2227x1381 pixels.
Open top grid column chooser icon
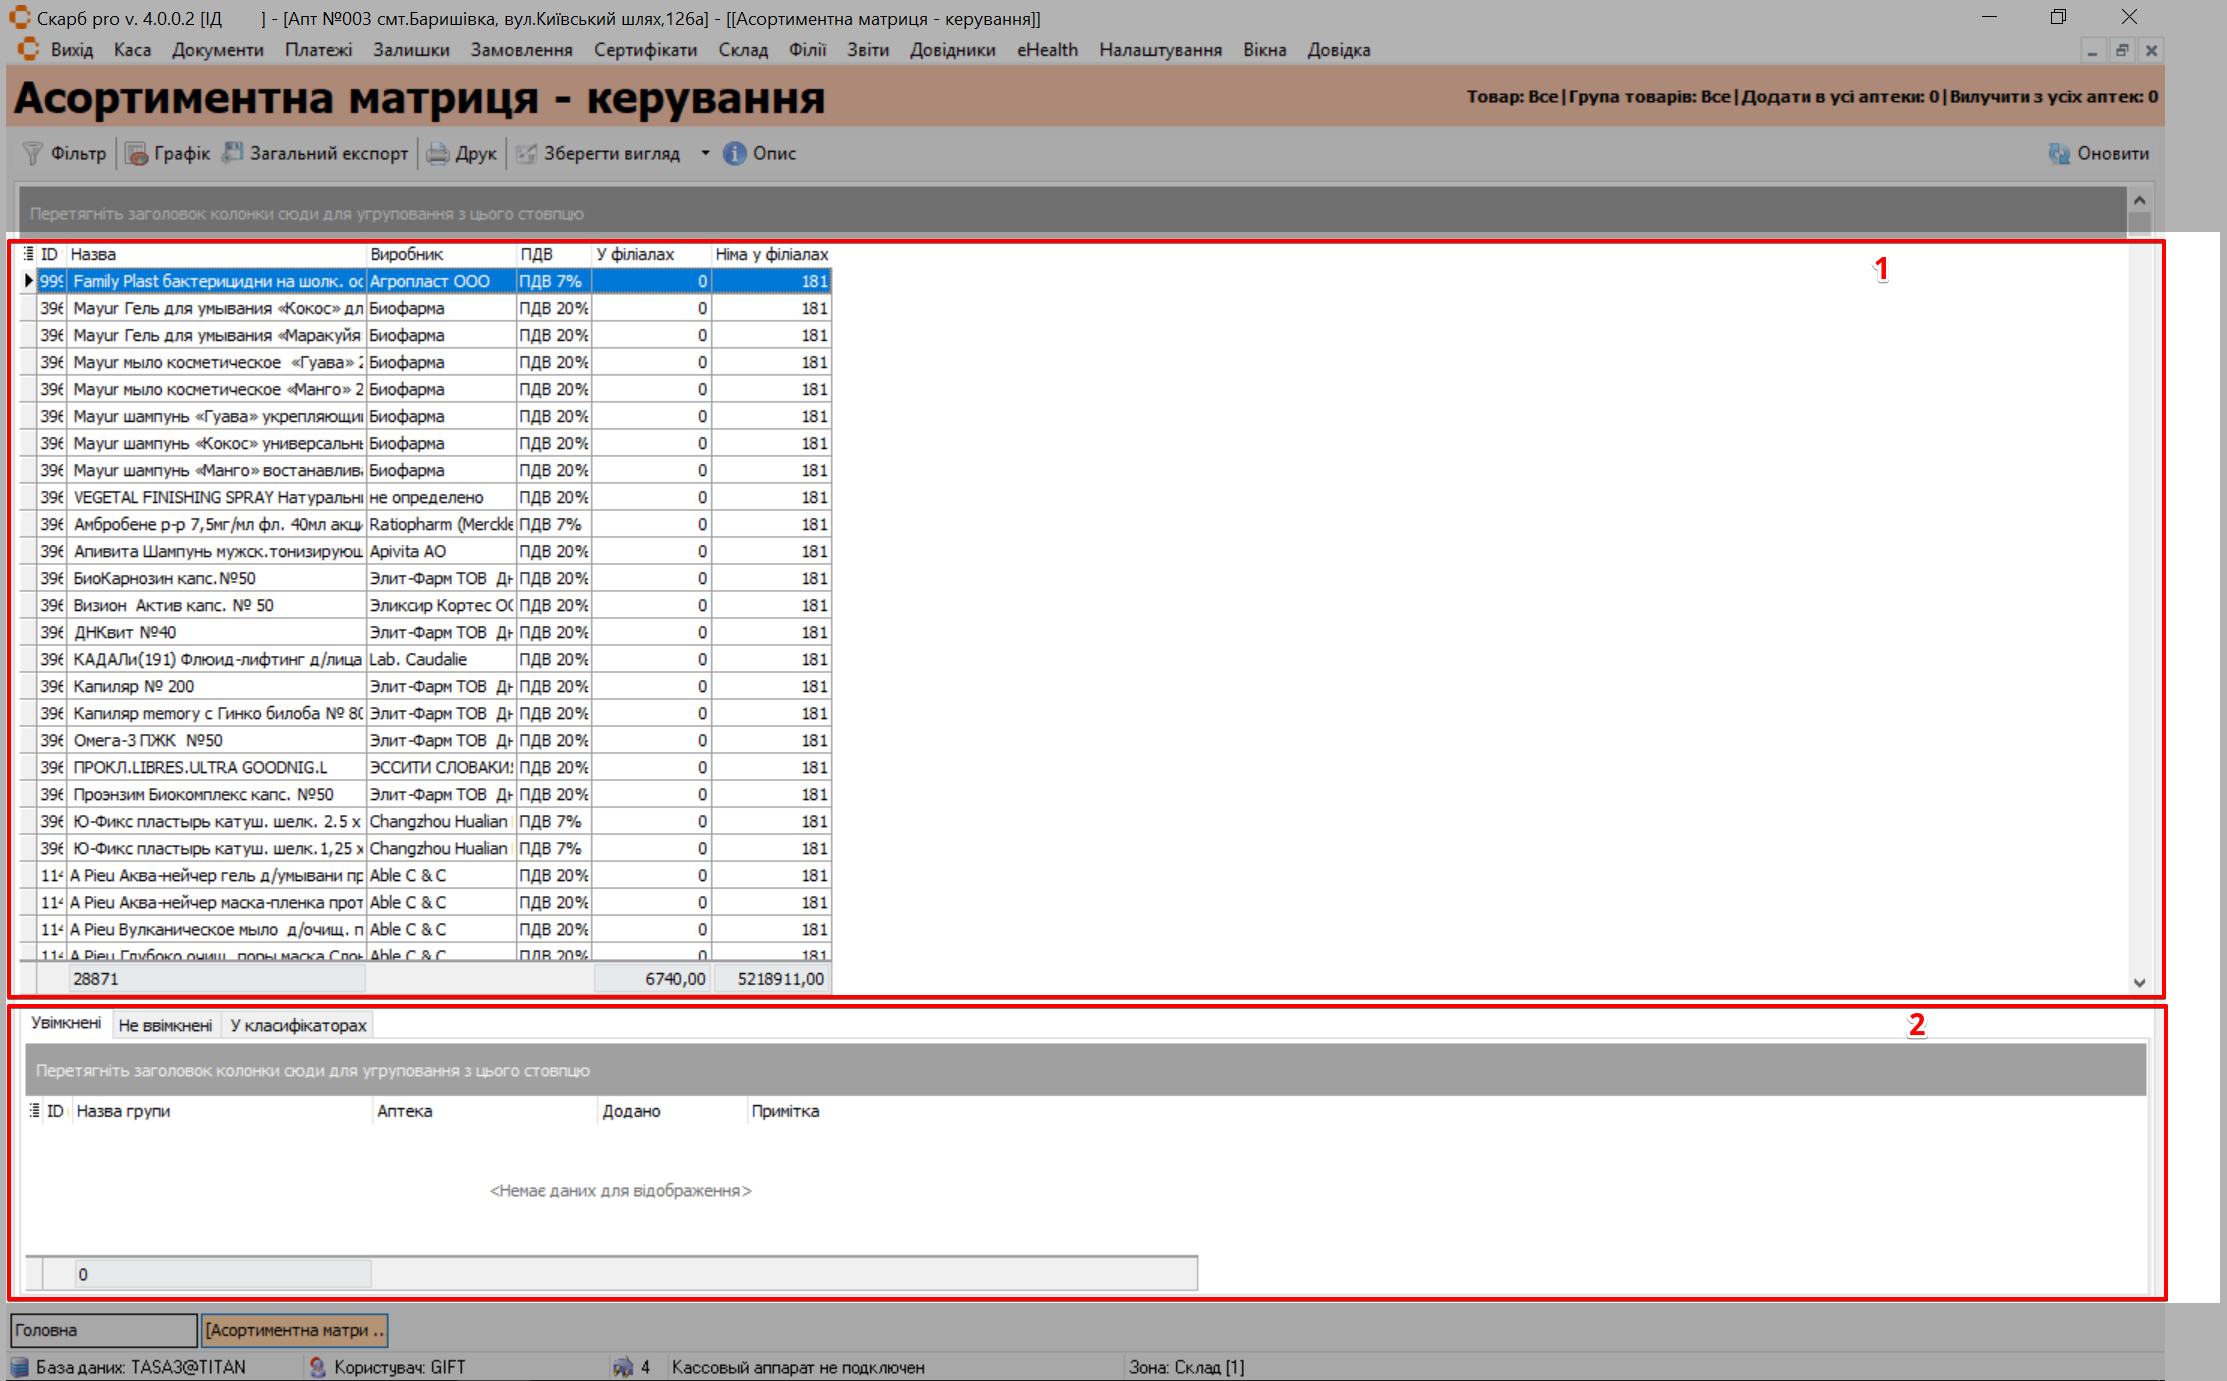click(29, 254)
